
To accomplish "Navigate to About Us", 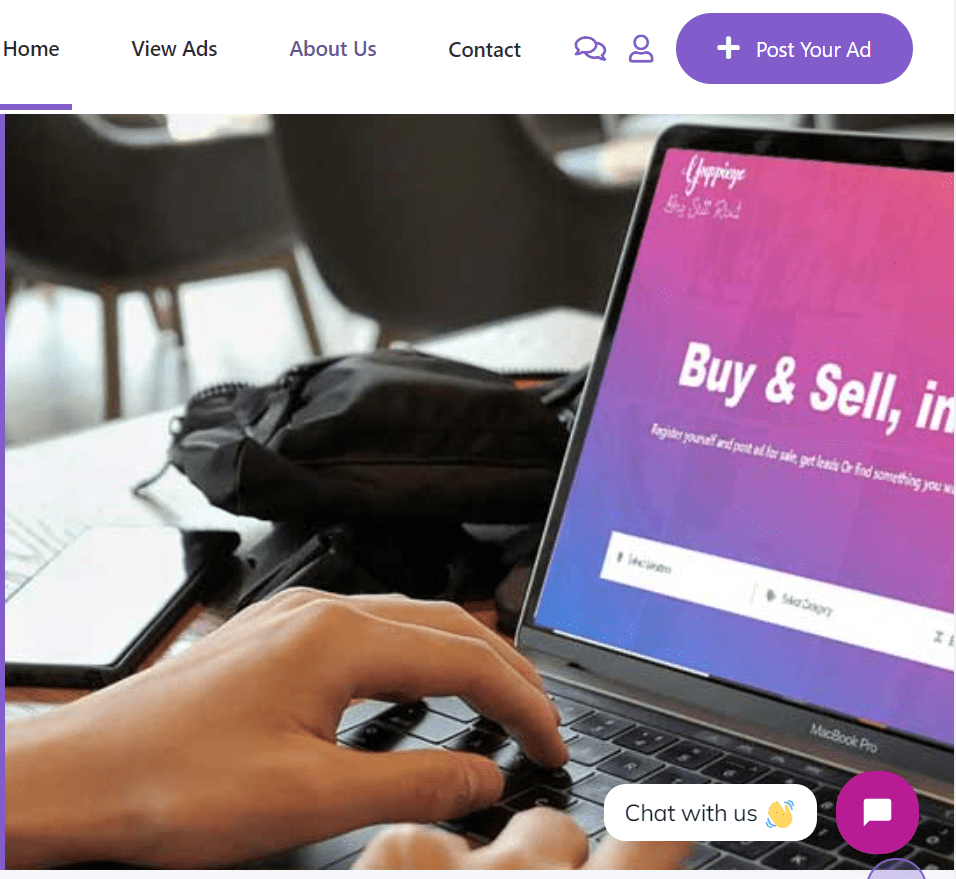I will tap(333, 49).
